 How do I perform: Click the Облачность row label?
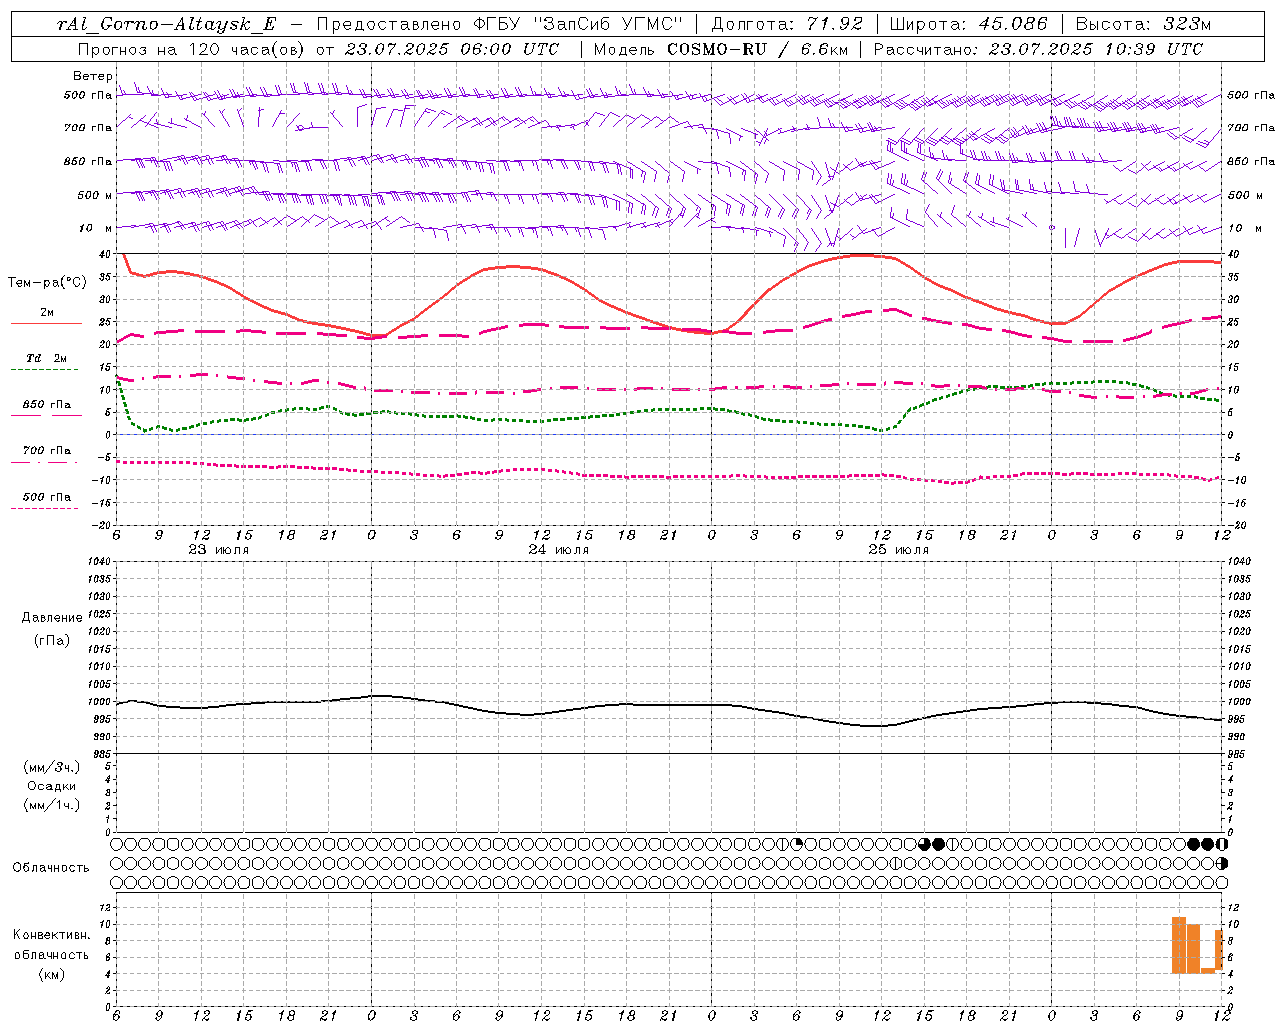(51, 867)
